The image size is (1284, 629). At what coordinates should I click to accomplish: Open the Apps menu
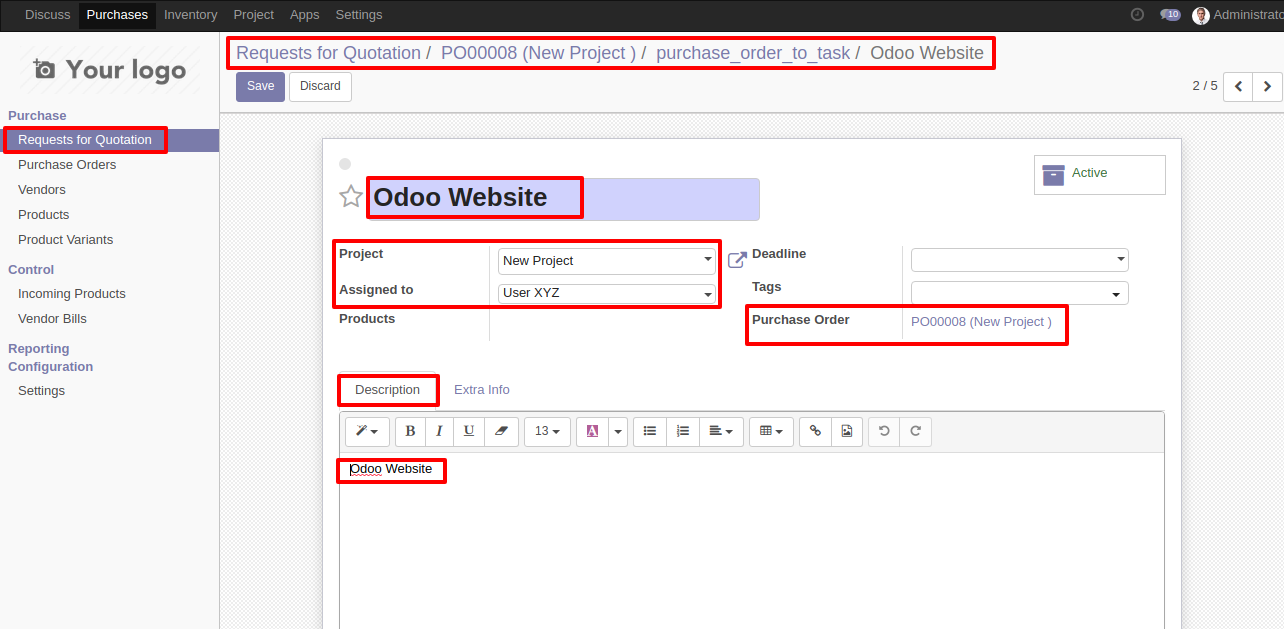(x=305, y=15)
